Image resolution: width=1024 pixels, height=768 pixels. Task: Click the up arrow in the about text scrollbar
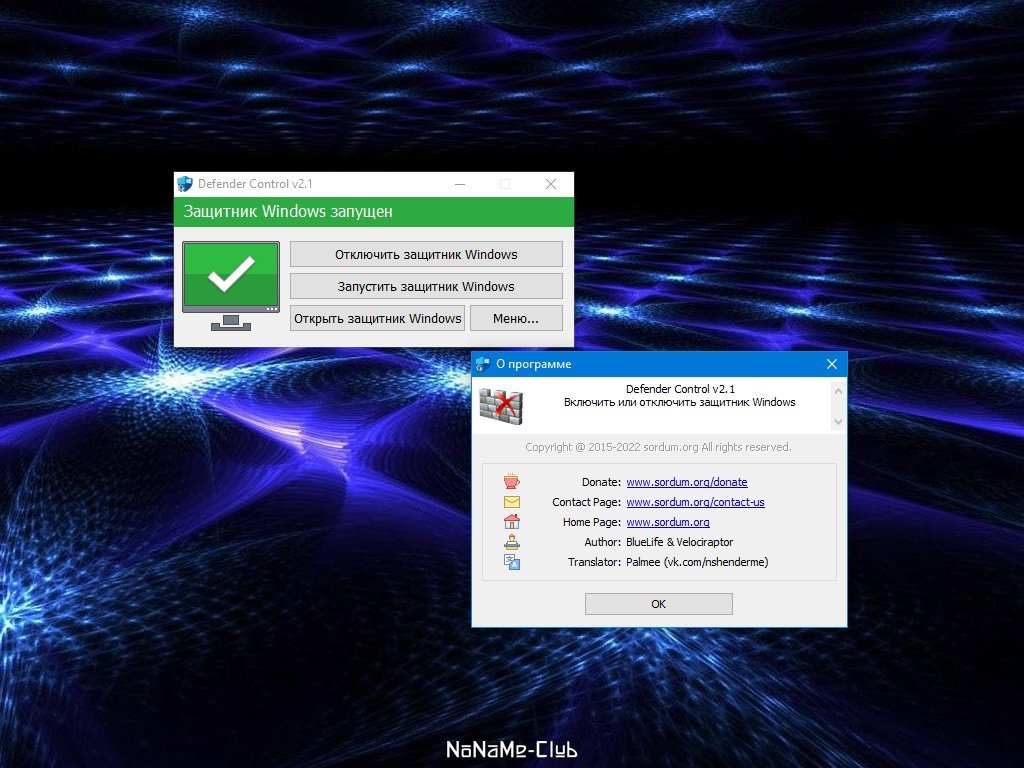click(x=838, y=391)
